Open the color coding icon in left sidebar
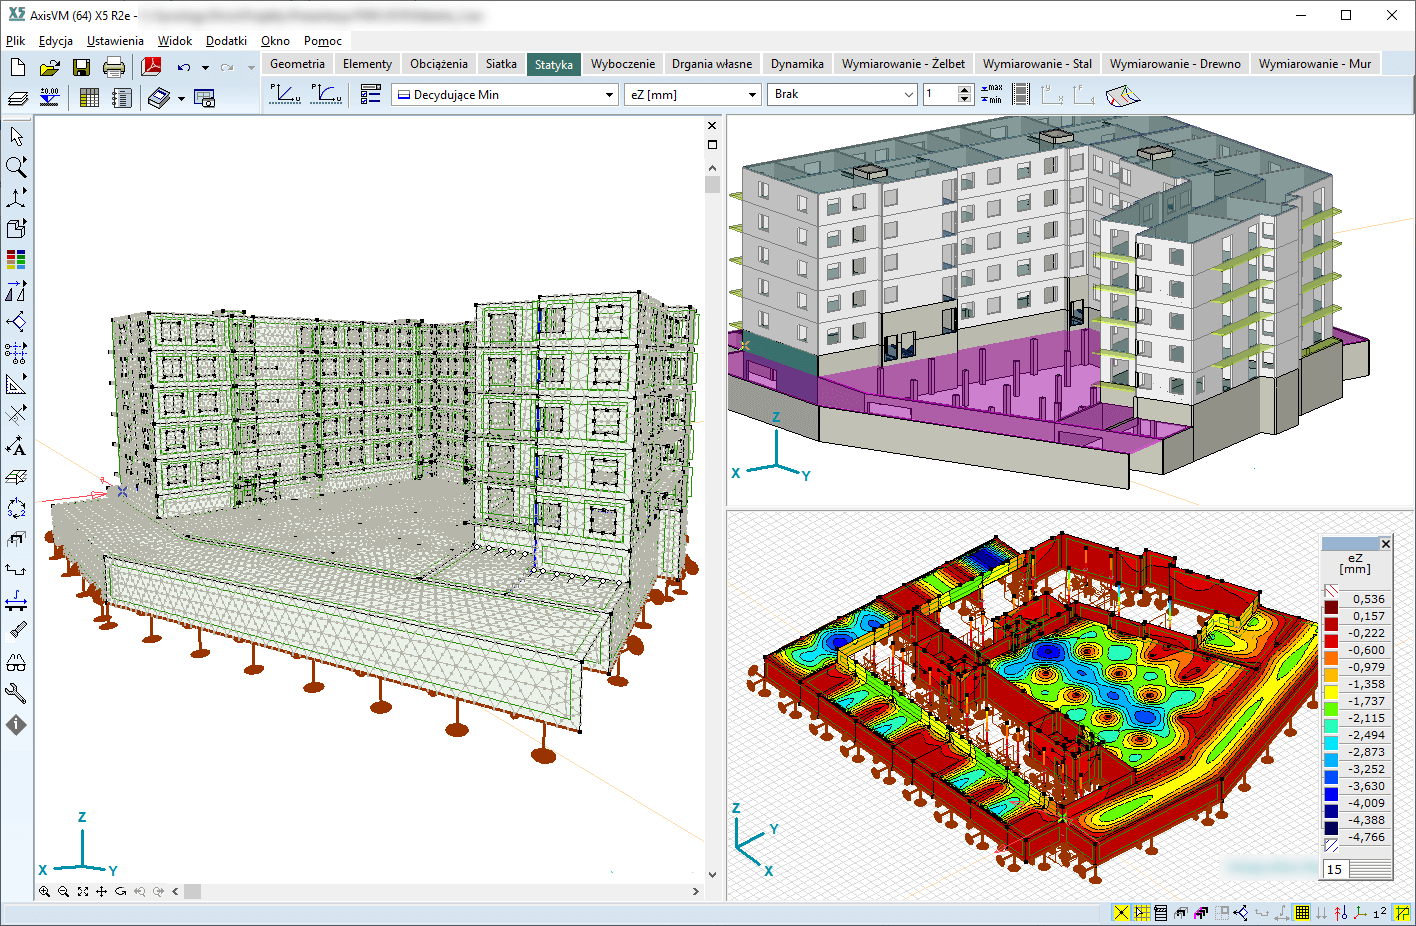The width and height of the screenshot is (1416, 926). pos(16,259)
